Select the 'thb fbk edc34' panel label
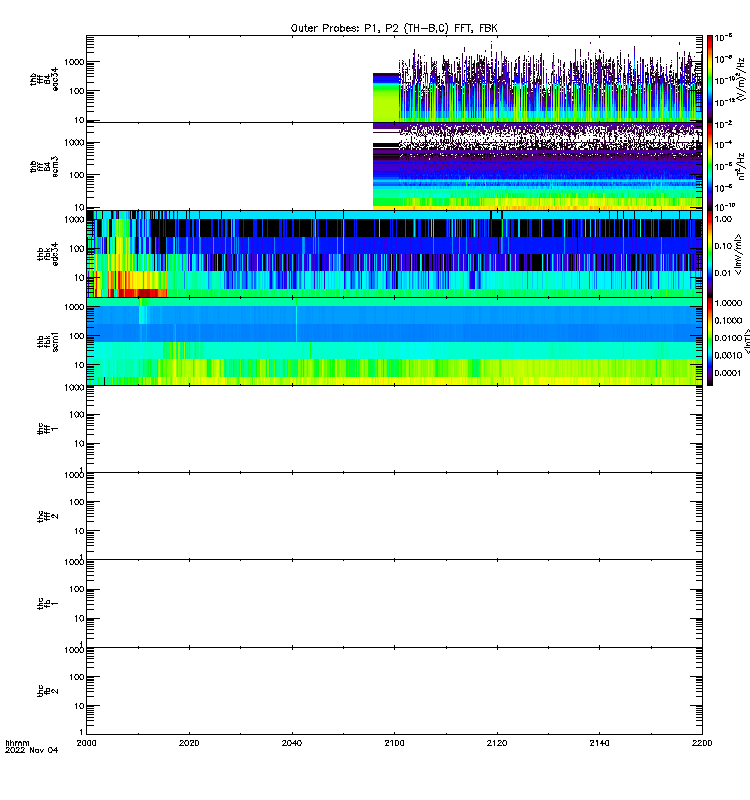The height and width of the screenshot is (800, 750). (48, 254)
